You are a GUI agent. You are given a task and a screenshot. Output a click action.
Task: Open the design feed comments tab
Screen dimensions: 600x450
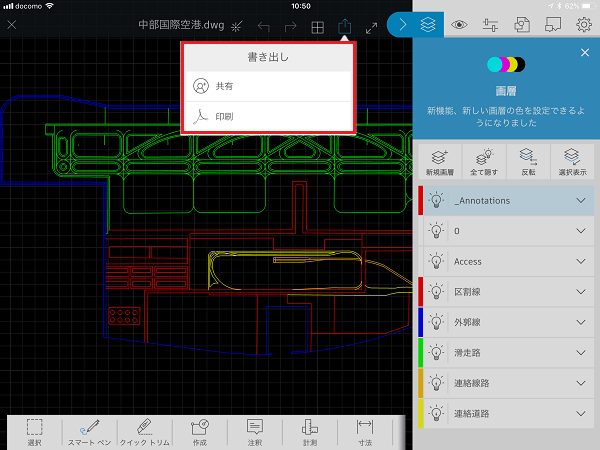pyautogui.click(x=553, y=25)
